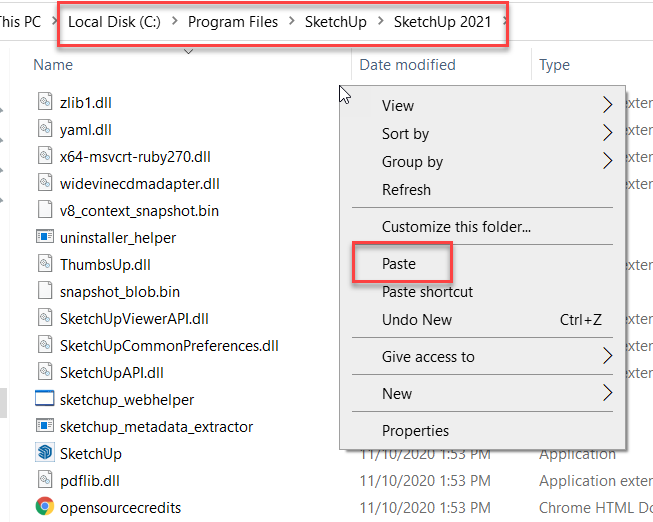Choose Paste from the context menu
Viewport: 653px width, 522px height.
[399, 264]
